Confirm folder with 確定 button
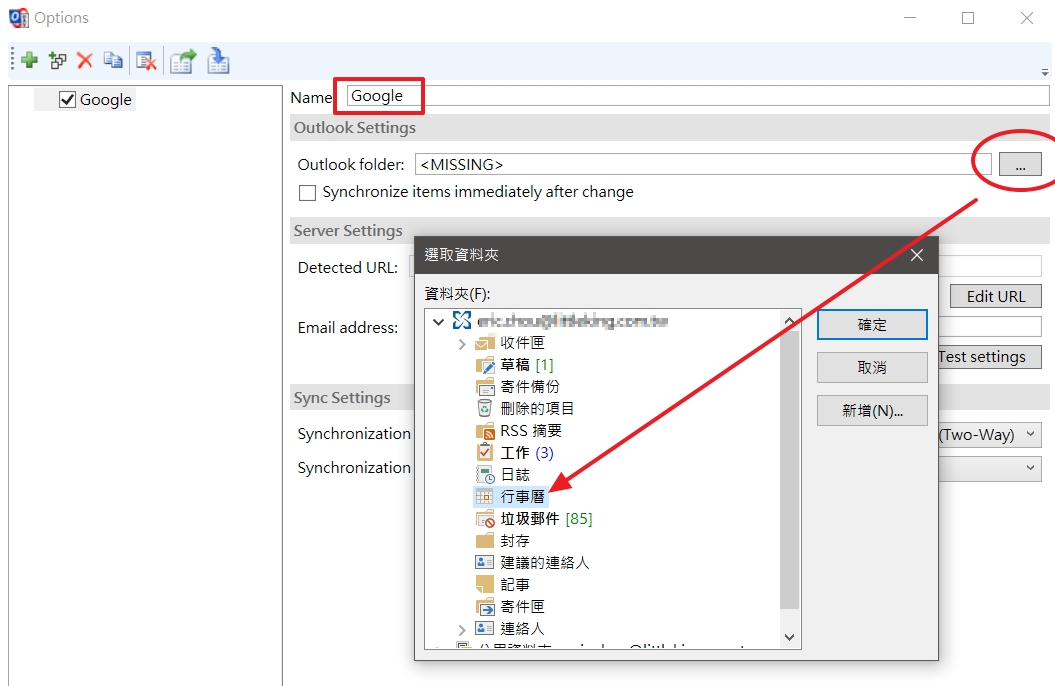Viewport: 1055px width, 686px height. pos(872,325)
